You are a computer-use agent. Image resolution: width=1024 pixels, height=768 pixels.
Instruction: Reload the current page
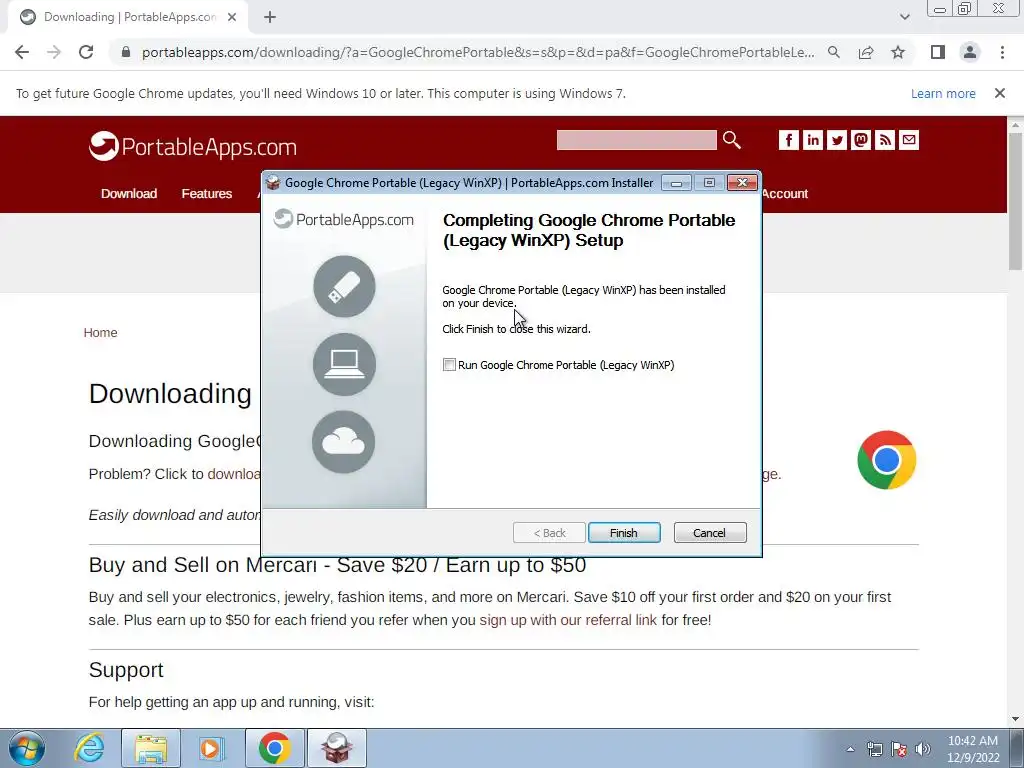click(x=86, y=52)
